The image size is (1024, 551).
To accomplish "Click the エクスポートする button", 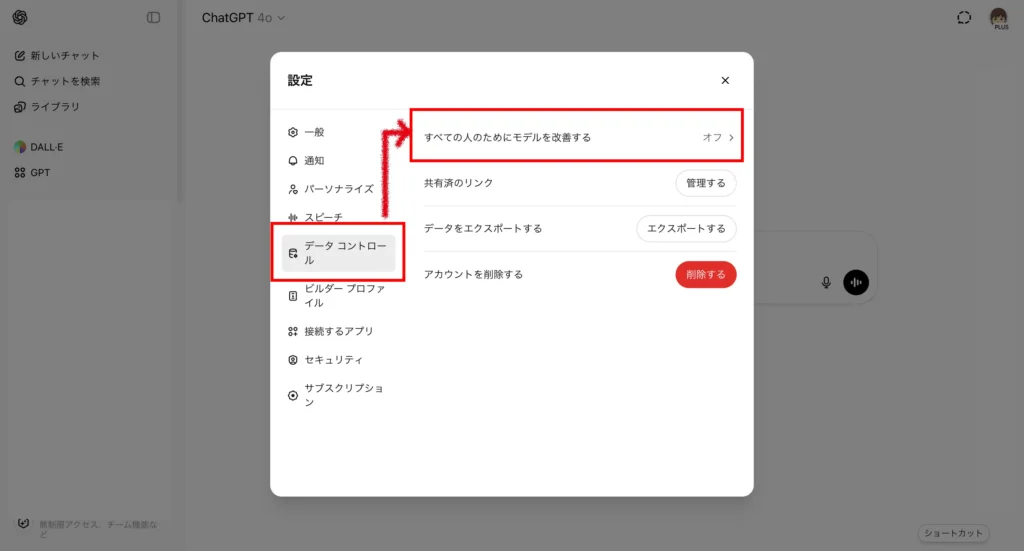I will pos(686,228).
